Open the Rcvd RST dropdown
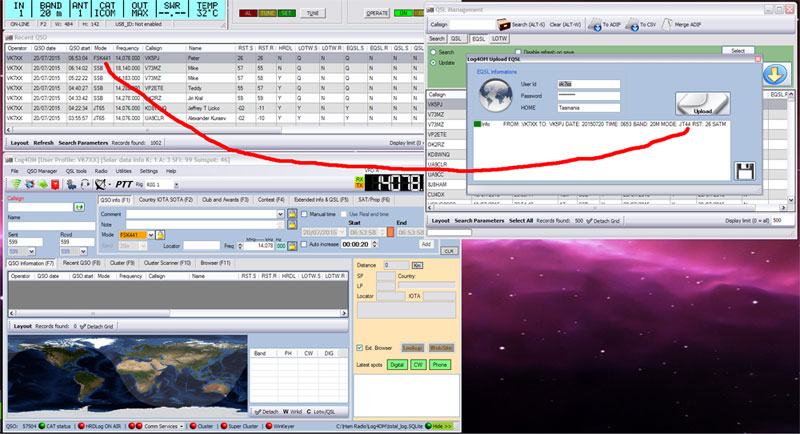 [83, 251]
